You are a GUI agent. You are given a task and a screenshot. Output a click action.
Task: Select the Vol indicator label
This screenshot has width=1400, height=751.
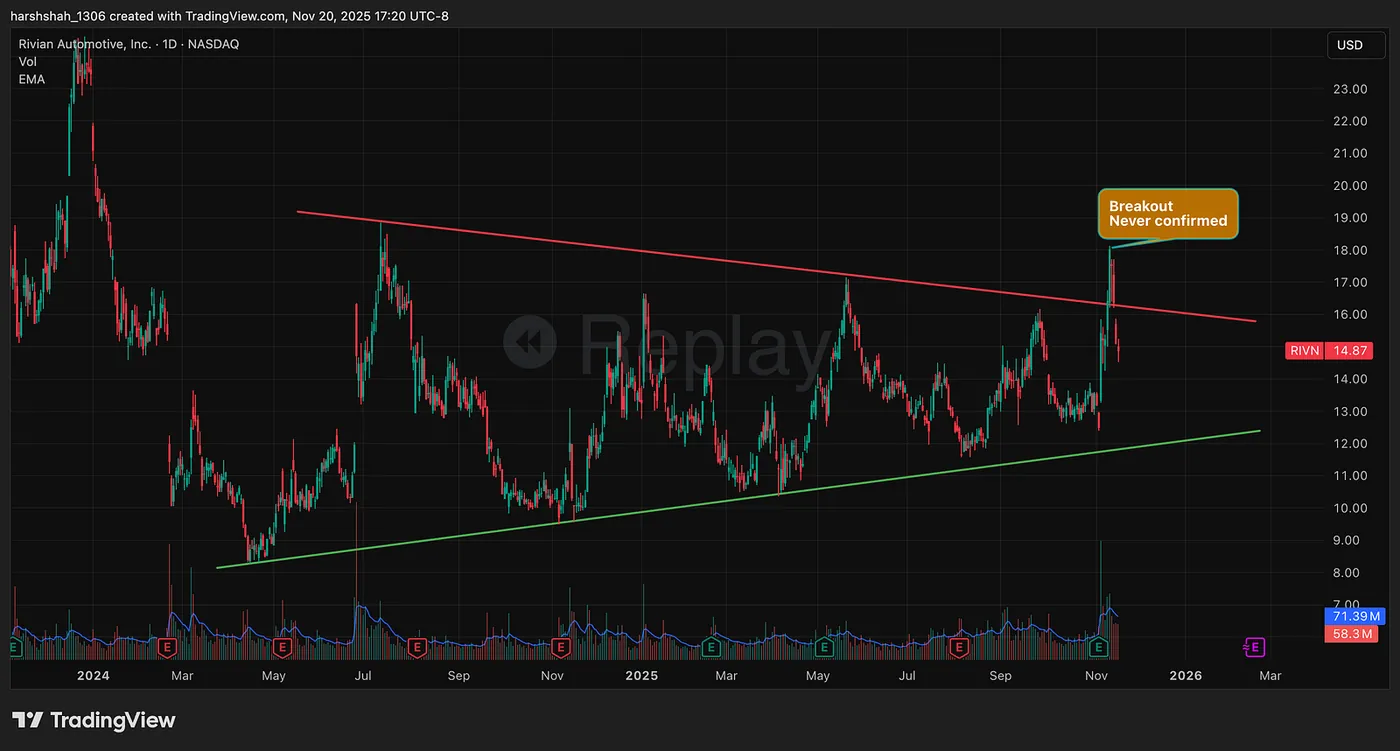[28, 62]
